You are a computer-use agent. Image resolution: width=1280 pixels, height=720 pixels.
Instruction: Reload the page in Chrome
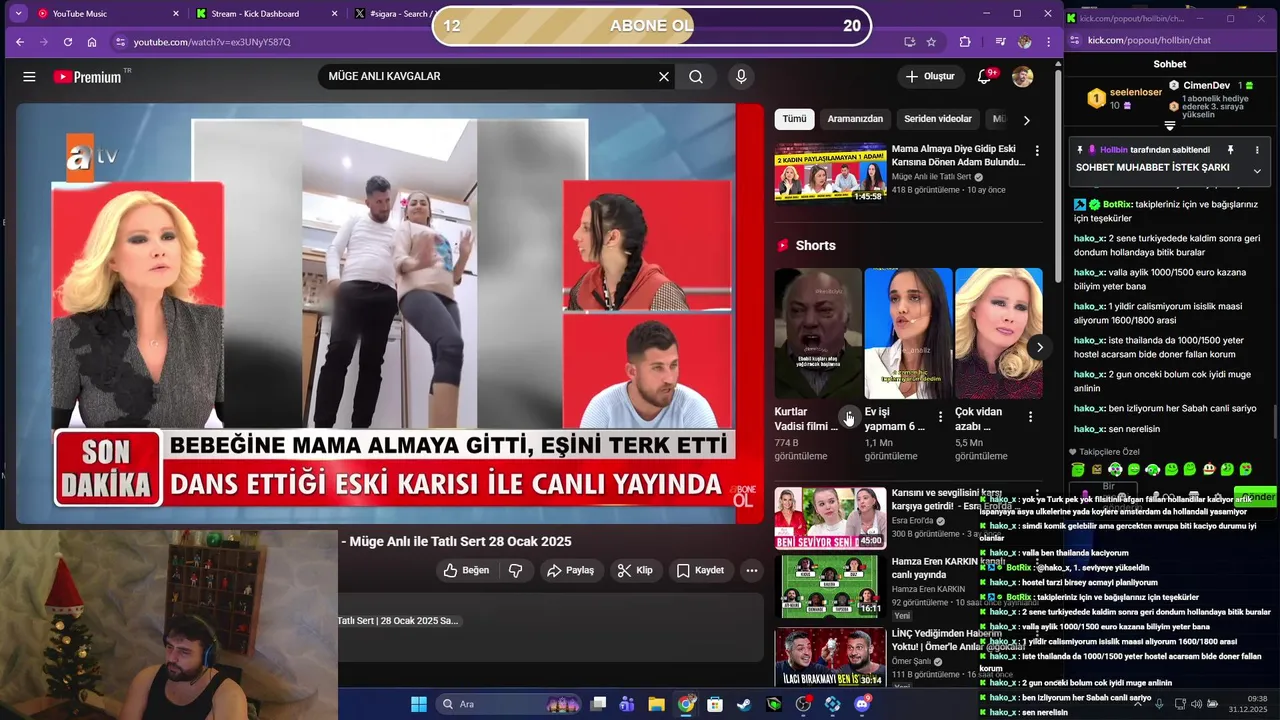[68, 42]
